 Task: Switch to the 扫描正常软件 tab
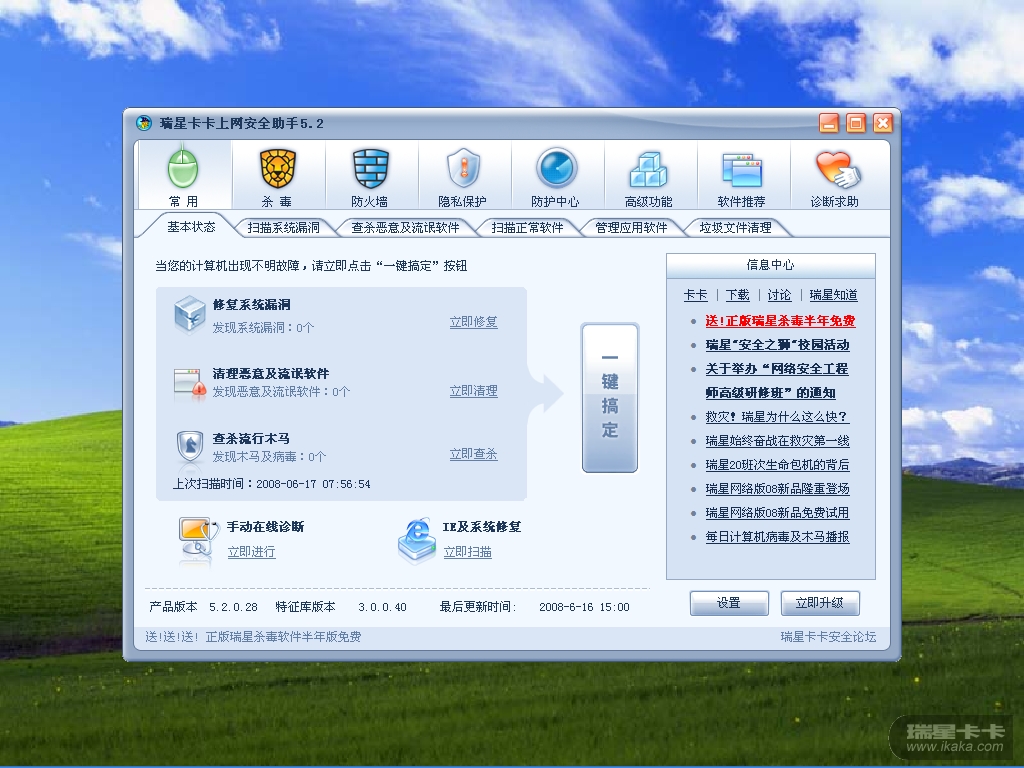click(x=527, y=227)
